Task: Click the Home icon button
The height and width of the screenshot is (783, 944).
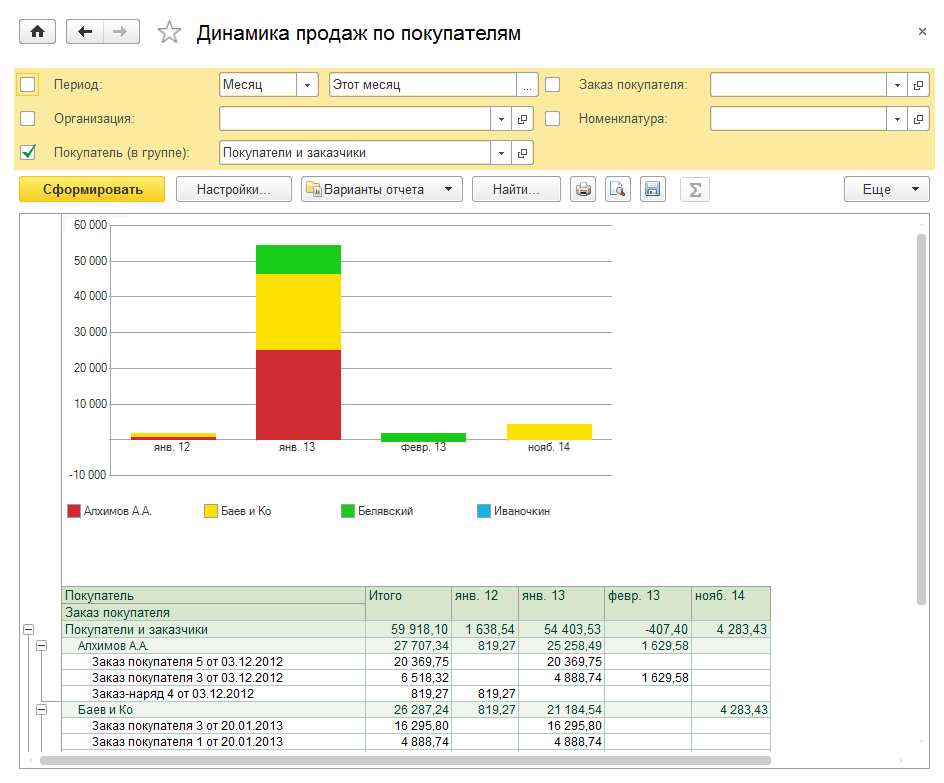Action: pos(38,32)
